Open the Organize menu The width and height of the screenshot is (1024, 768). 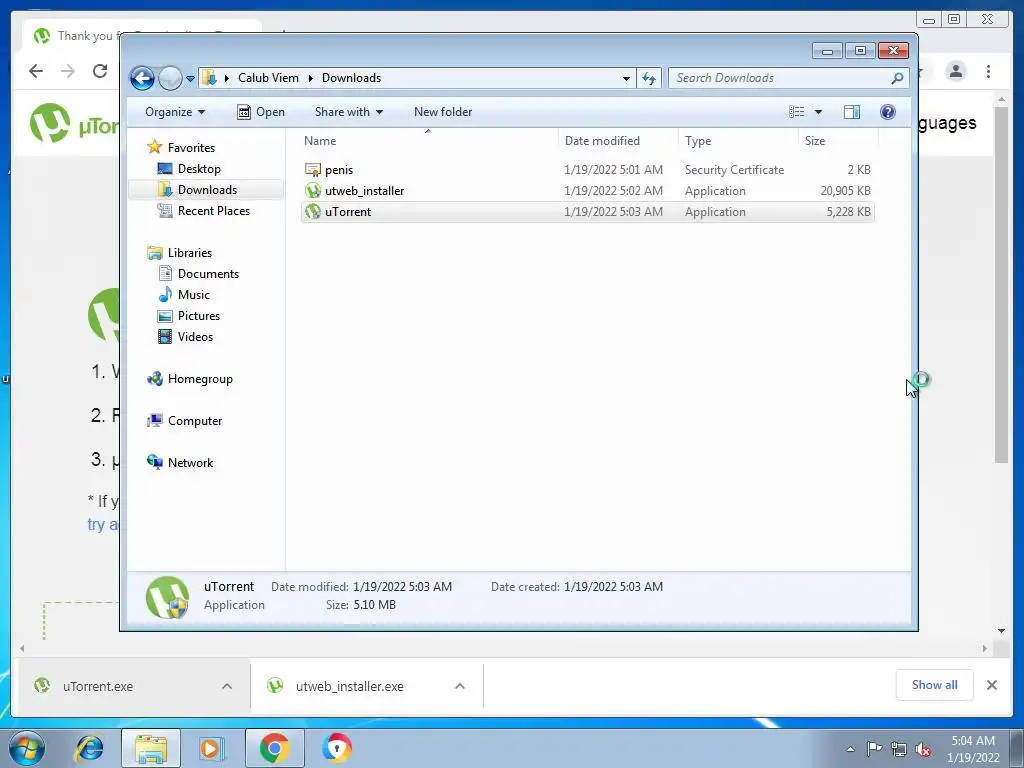[175, 112]
